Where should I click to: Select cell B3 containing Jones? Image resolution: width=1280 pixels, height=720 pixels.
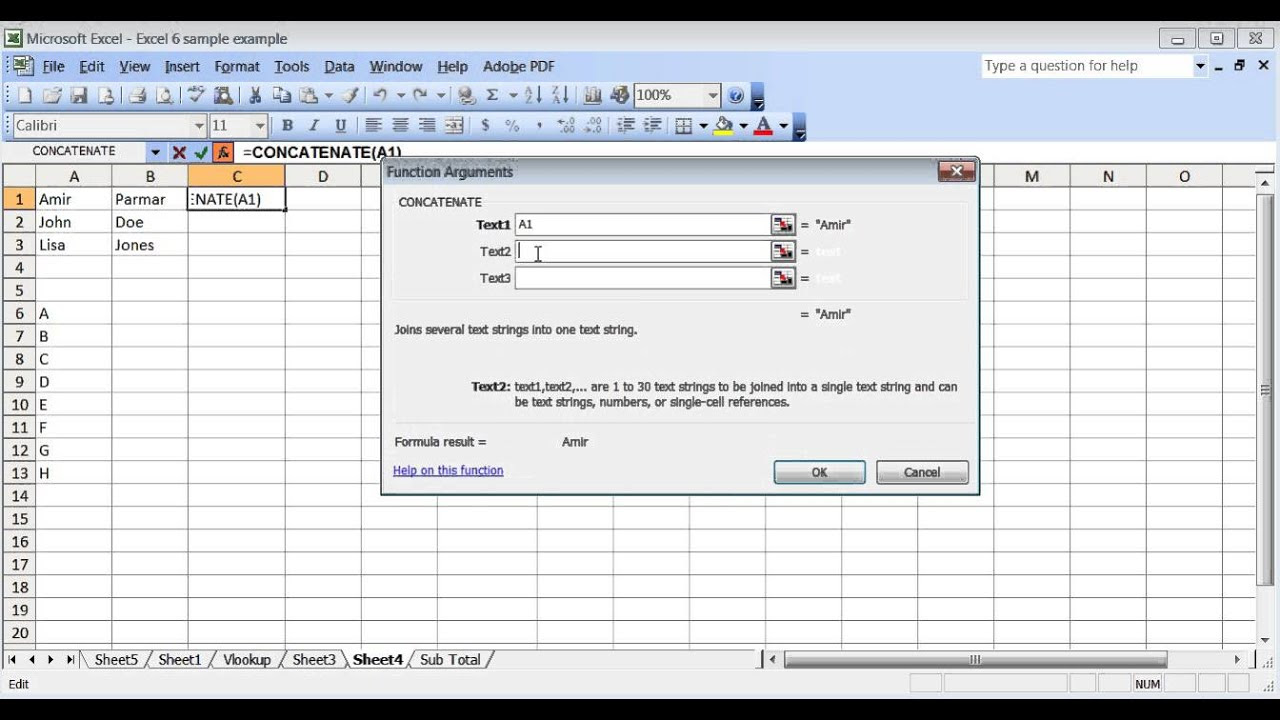(x=150, y=245)
